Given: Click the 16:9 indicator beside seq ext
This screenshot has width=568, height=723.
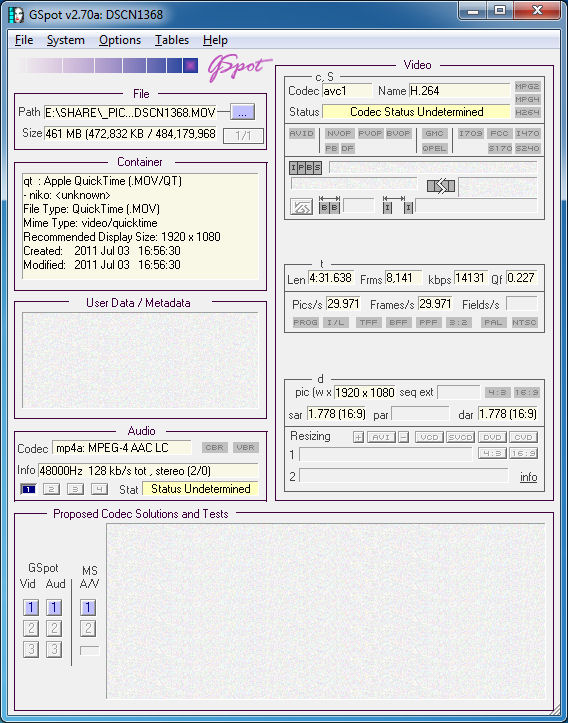Looking at the screenshot, I should 526,392.
